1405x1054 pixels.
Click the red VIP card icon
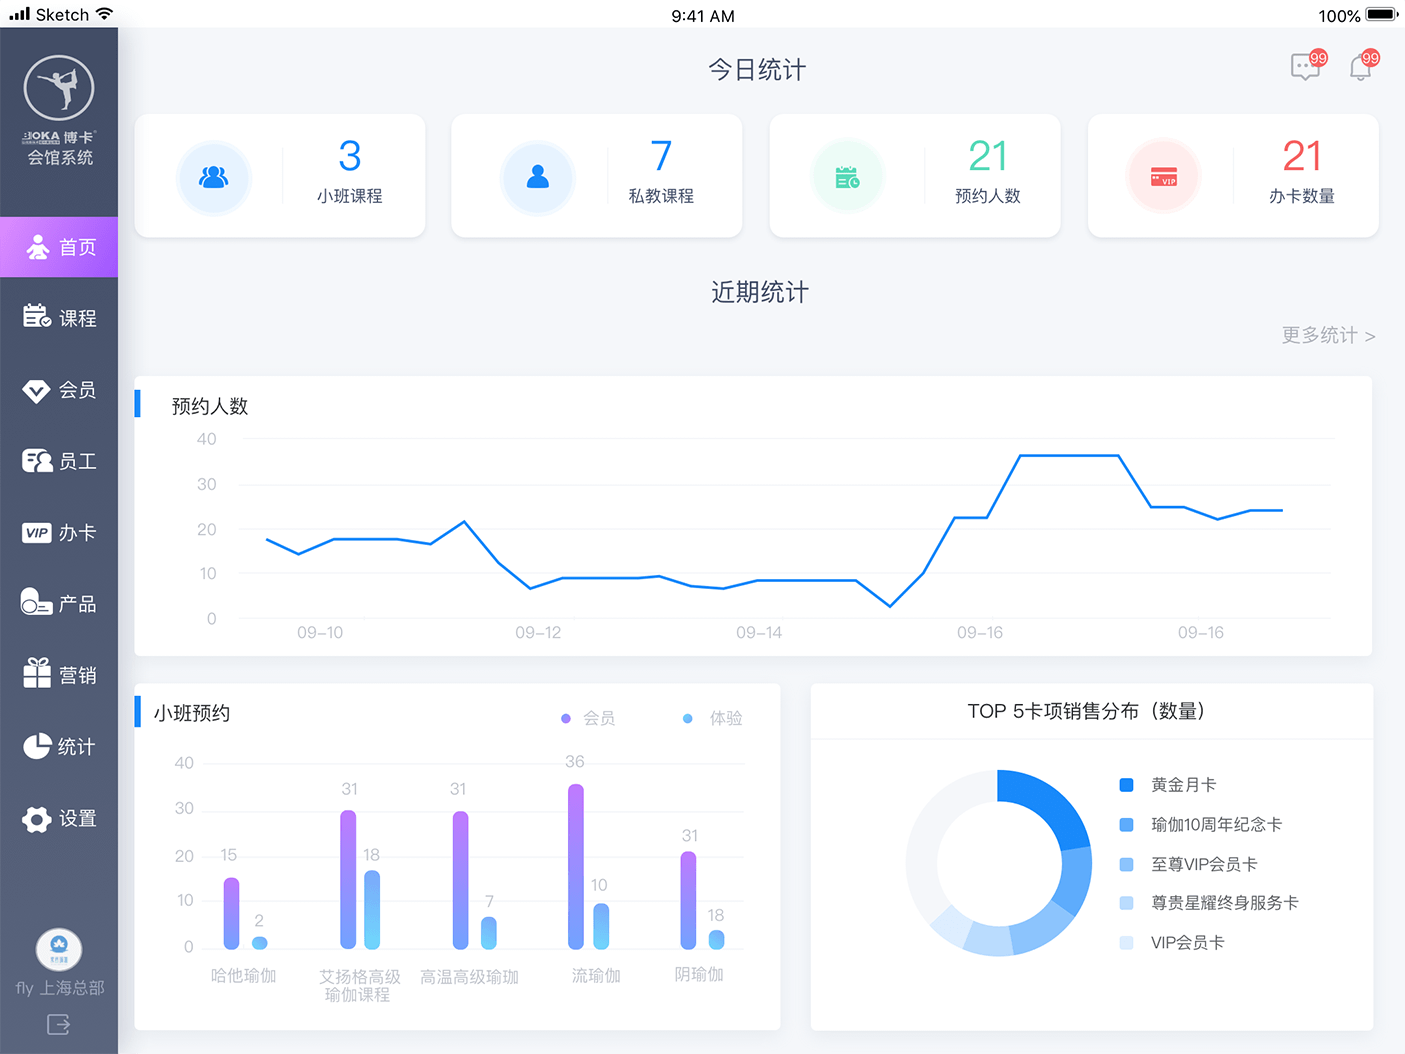(1164, 177)
